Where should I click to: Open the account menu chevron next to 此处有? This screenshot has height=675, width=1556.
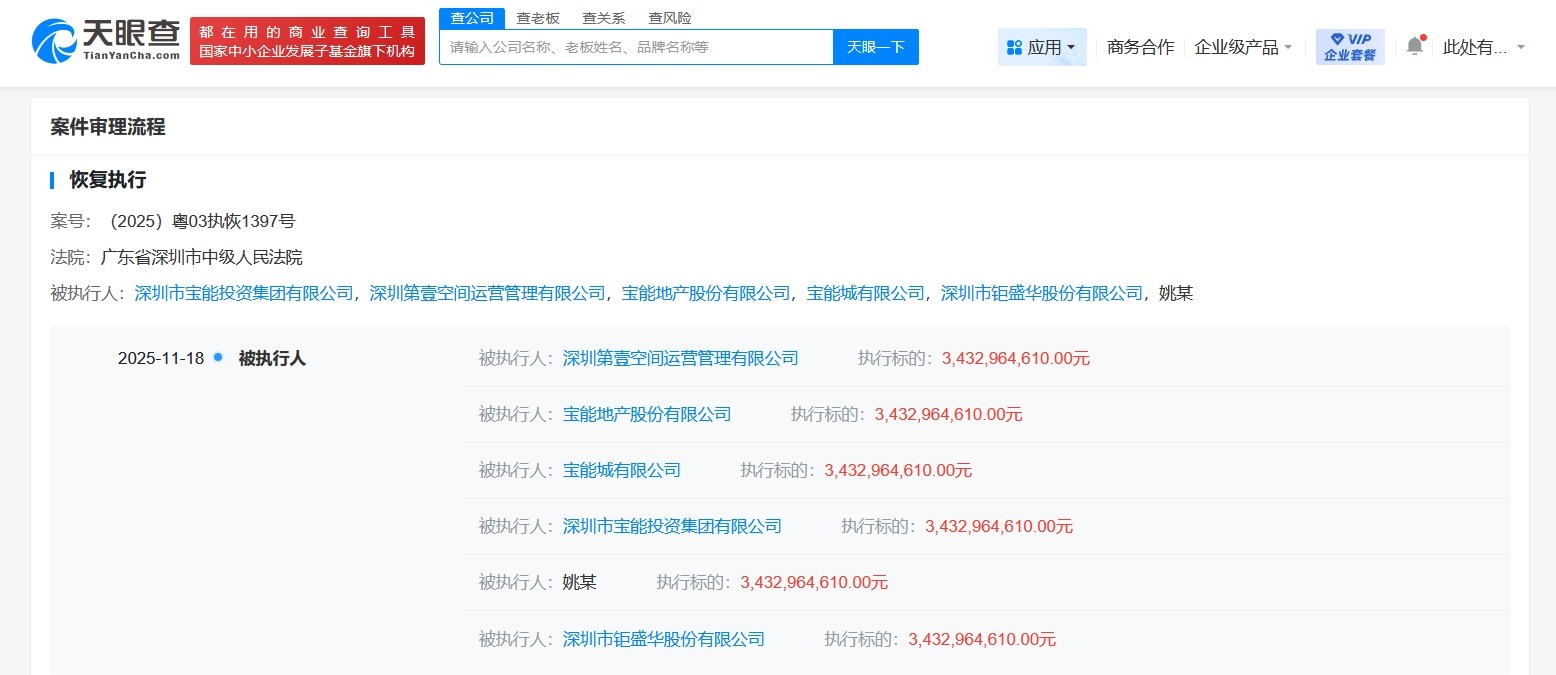1522,46
